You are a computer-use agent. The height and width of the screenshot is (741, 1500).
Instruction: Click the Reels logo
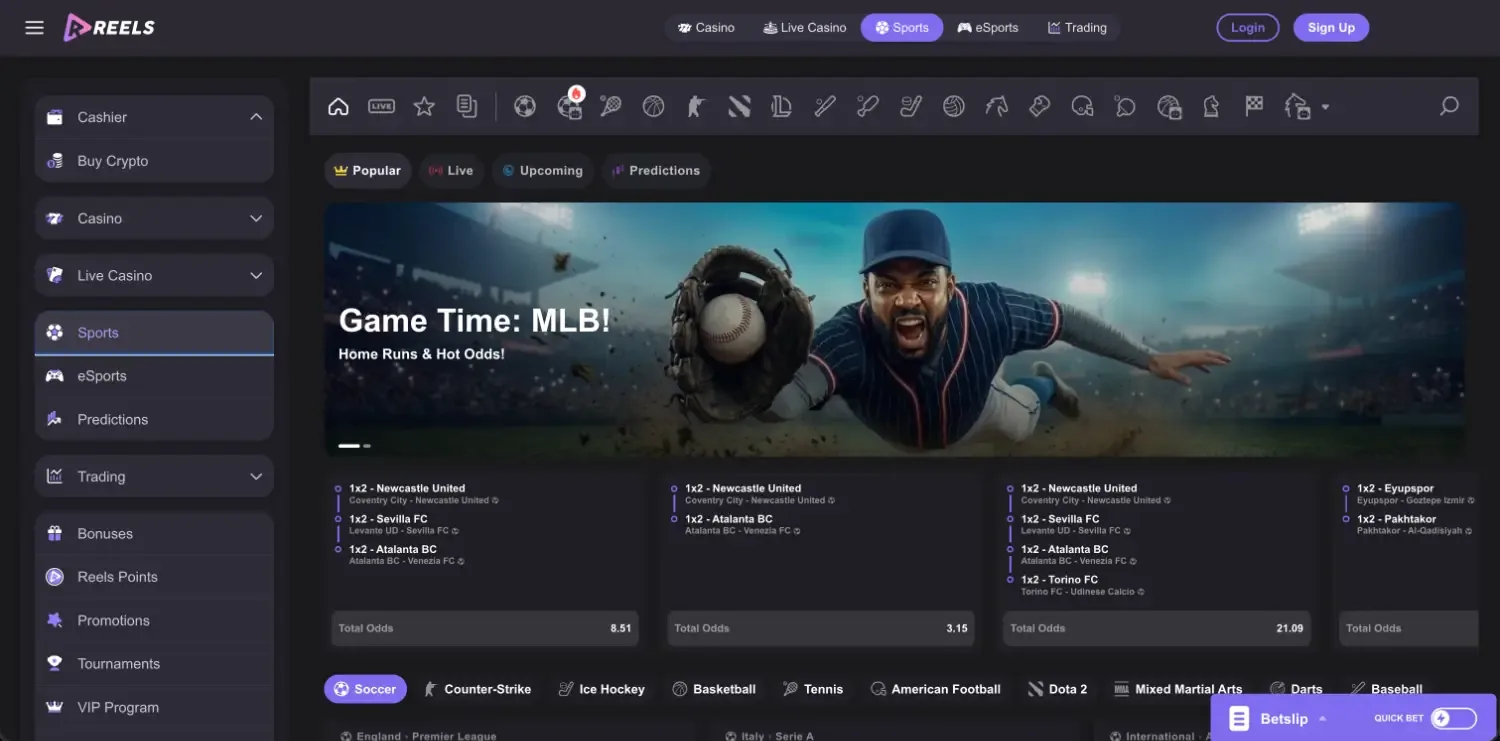point(110,28)
